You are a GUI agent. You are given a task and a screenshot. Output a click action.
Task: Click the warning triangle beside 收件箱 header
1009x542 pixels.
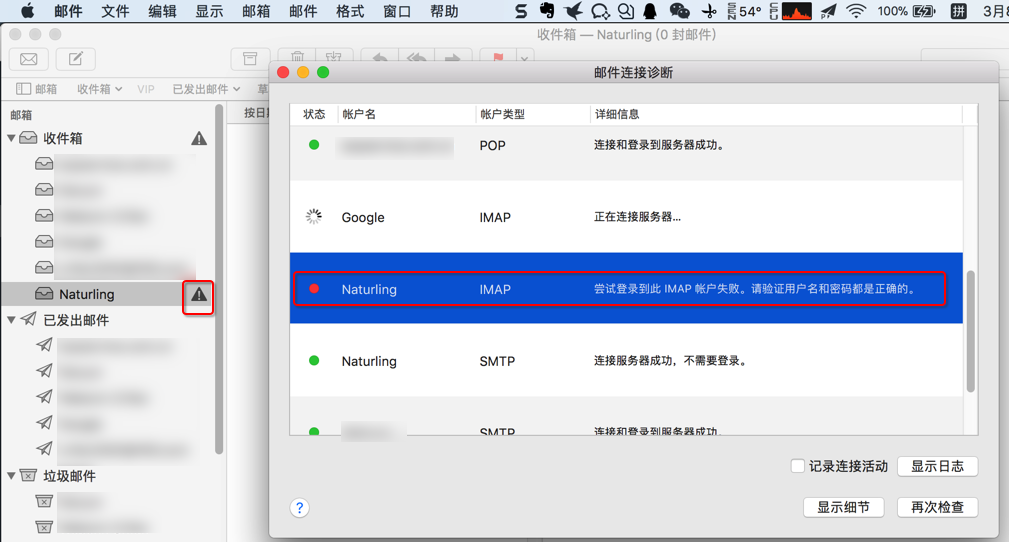pyautogui.click(x=199, y=138)
